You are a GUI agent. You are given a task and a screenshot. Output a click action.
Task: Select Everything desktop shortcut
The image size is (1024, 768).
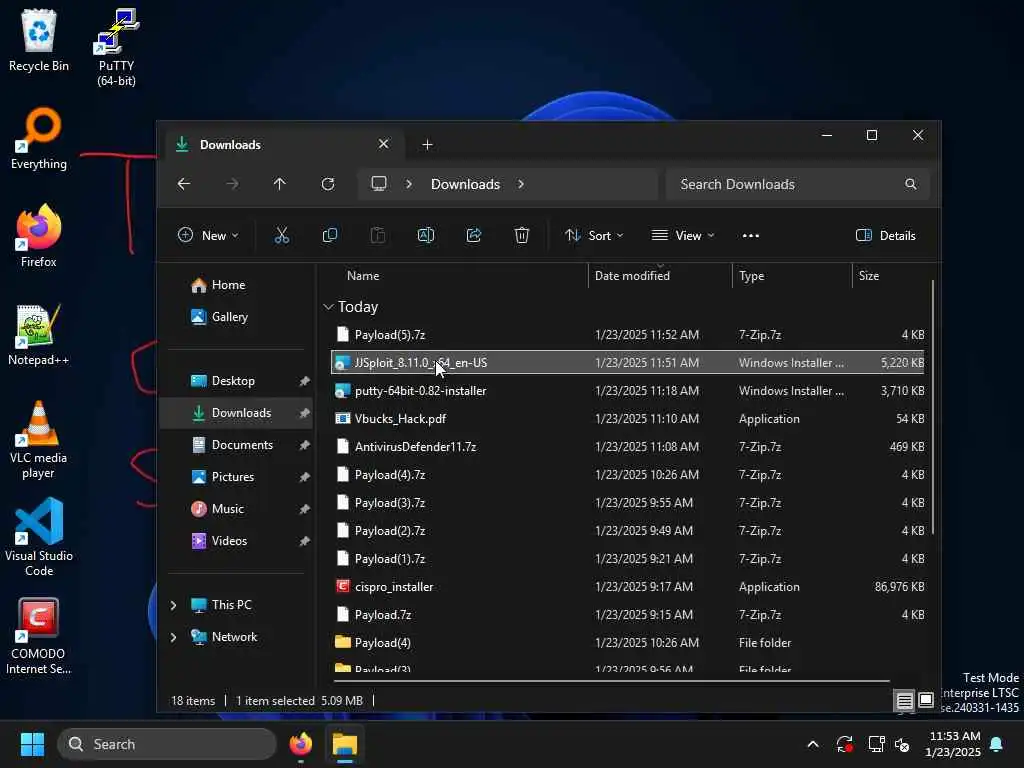click(39, 139)
